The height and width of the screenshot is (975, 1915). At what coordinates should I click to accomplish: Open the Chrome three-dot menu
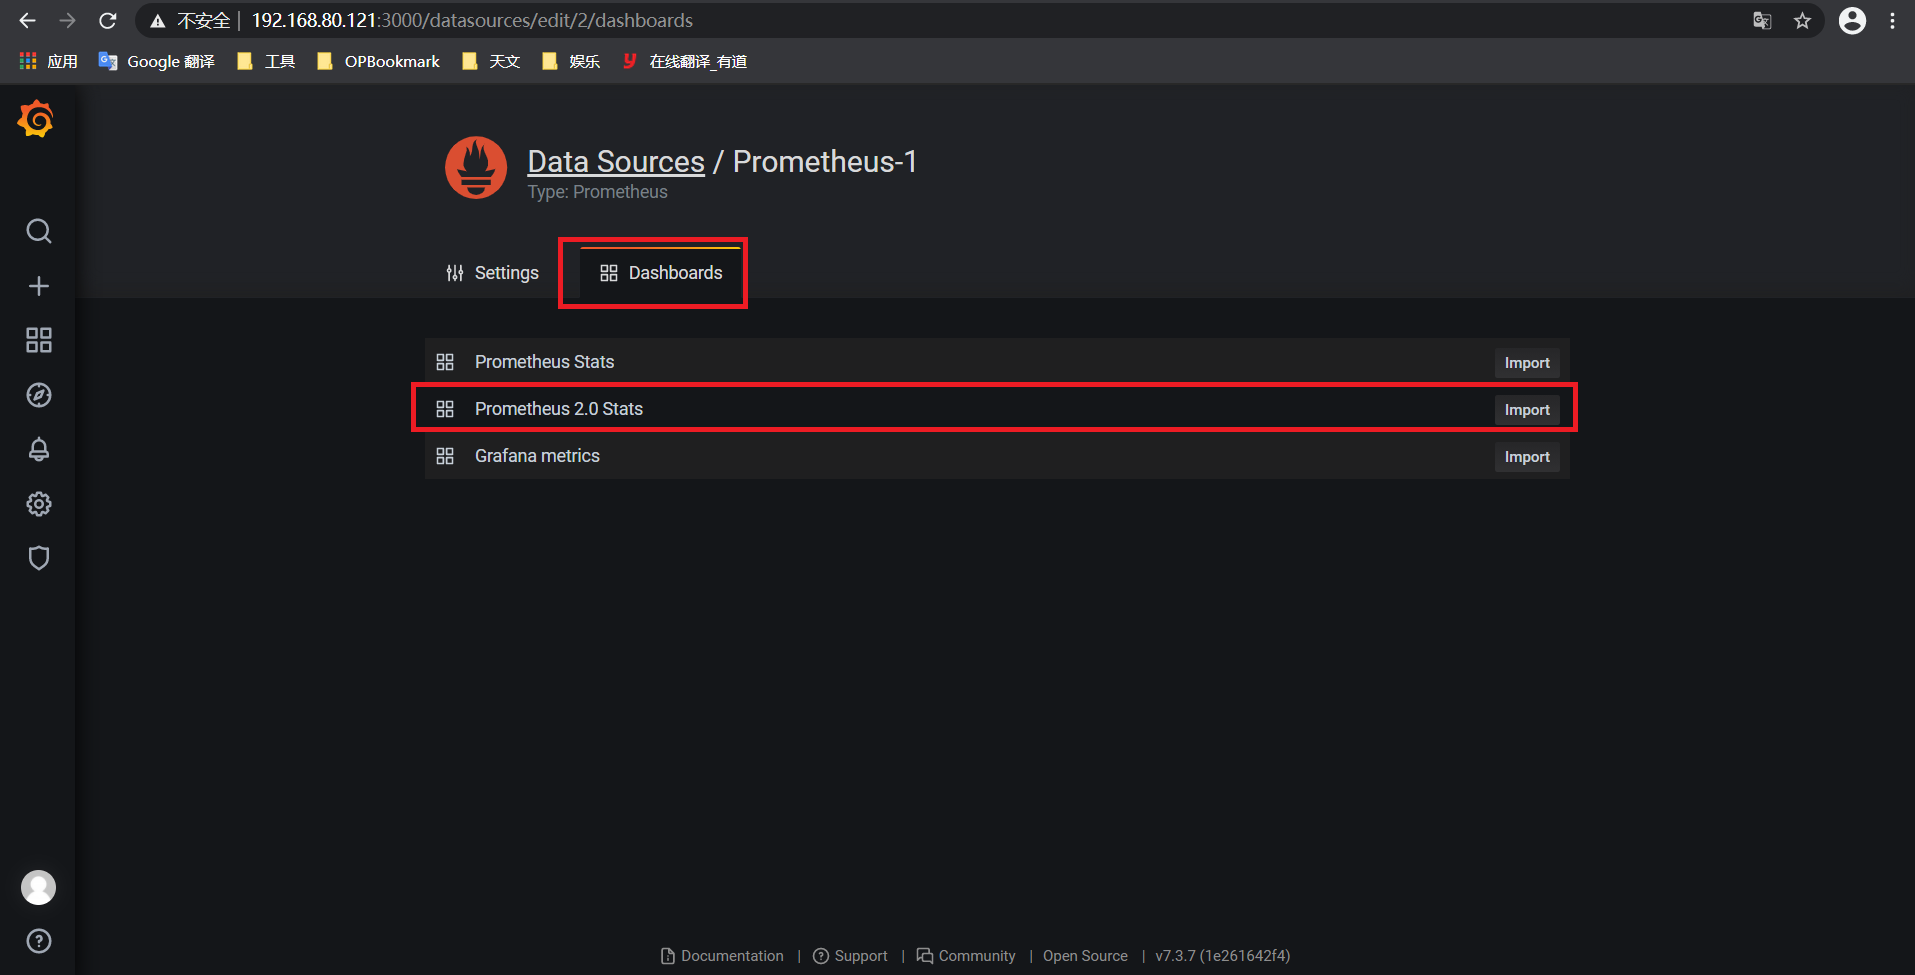tap(1892, 21)
